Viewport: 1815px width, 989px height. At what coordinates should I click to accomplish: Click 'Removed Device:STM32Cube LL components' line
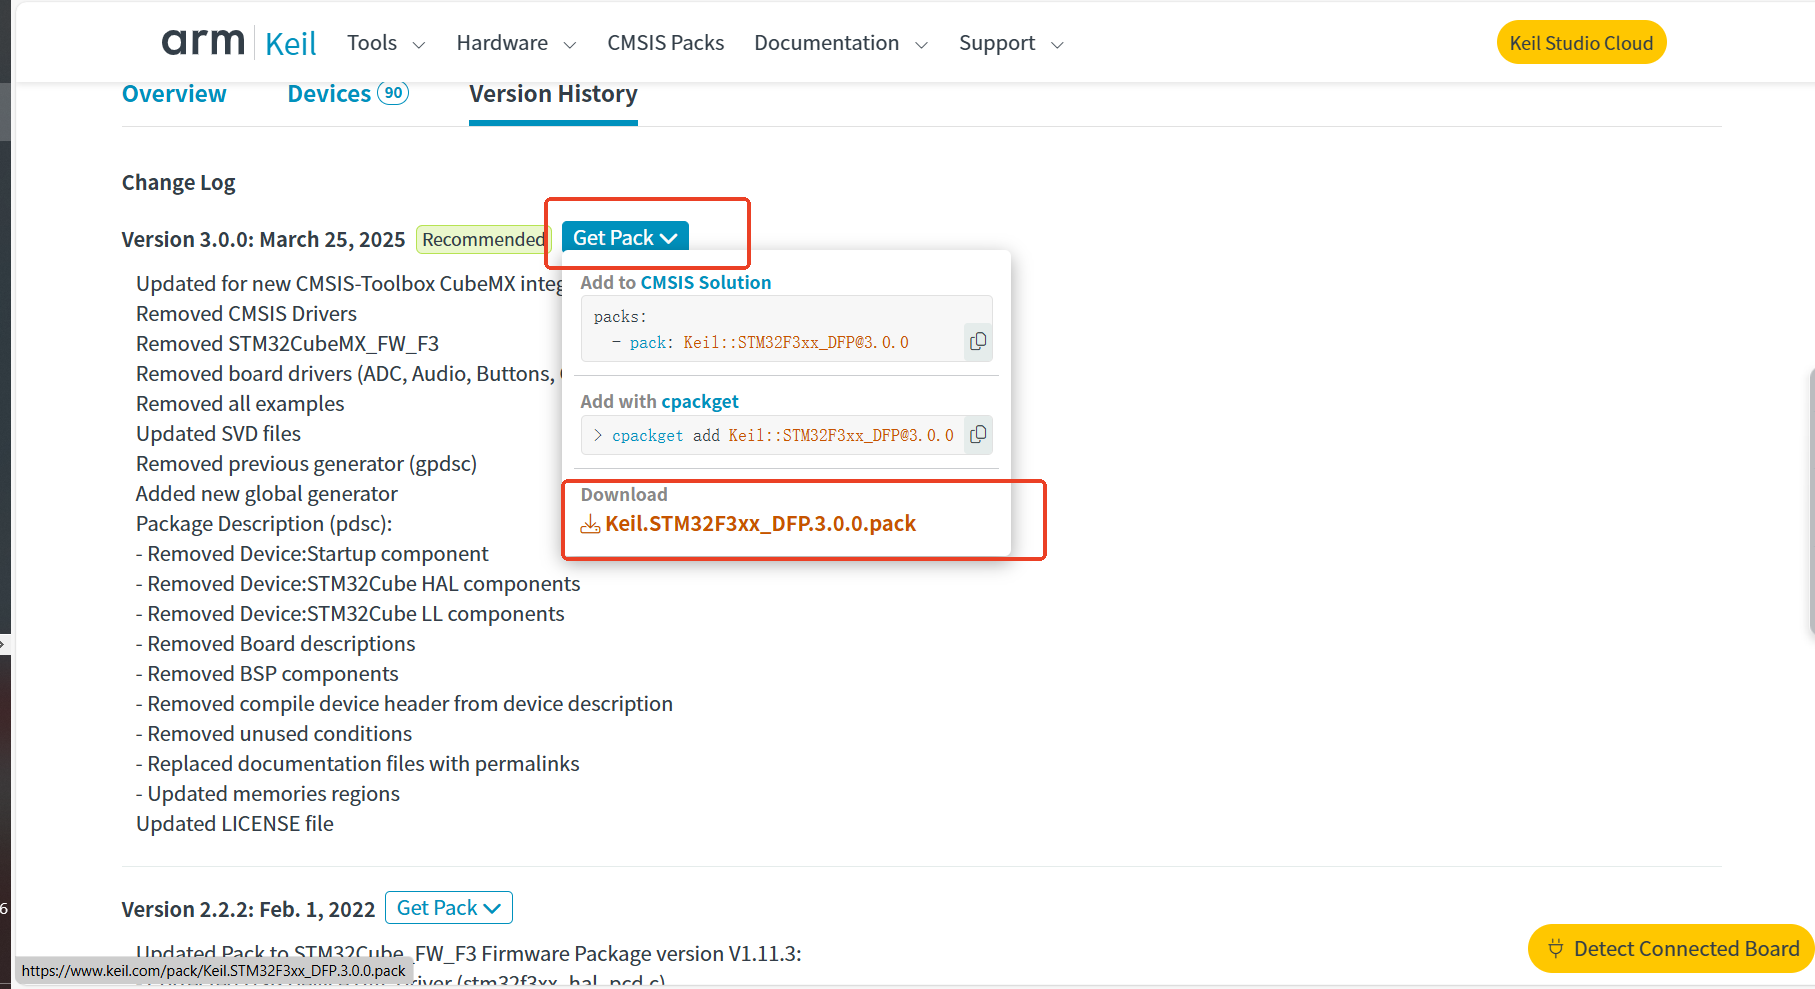pyautogui.click(x=350, y=614)
